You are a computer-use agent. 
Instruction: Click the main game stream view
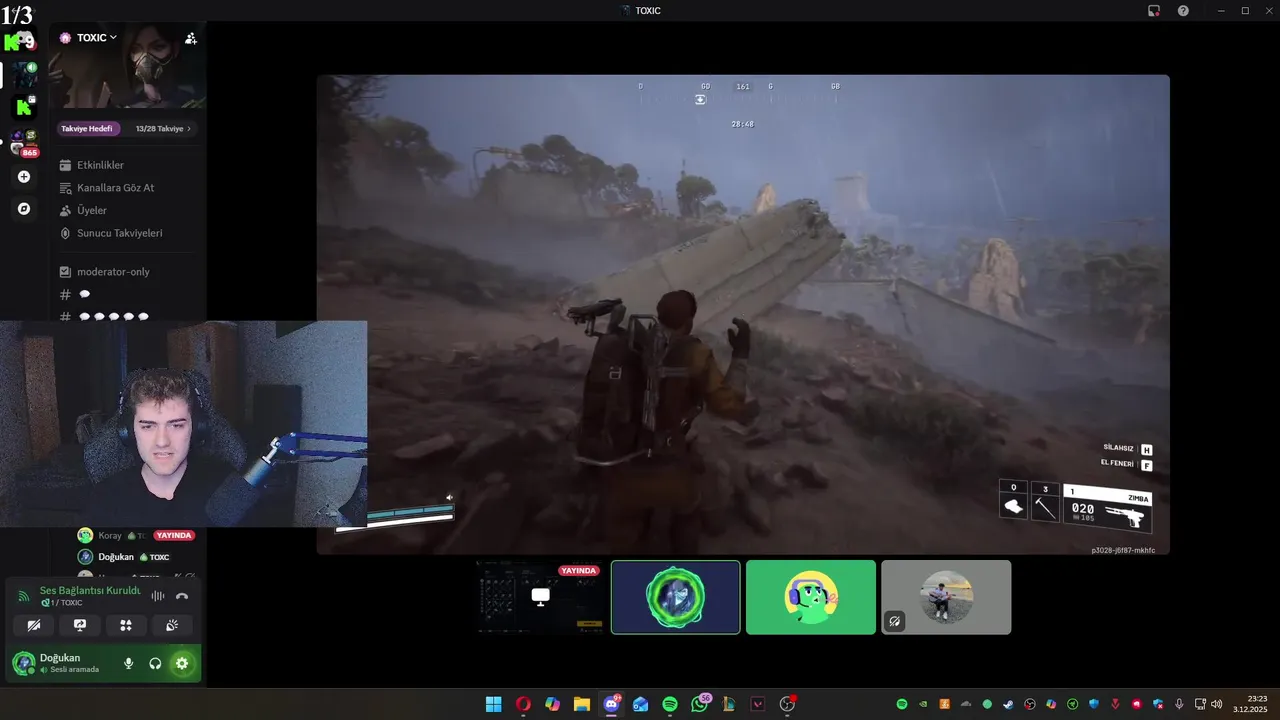pyautogui.click(x=743, y=314)
